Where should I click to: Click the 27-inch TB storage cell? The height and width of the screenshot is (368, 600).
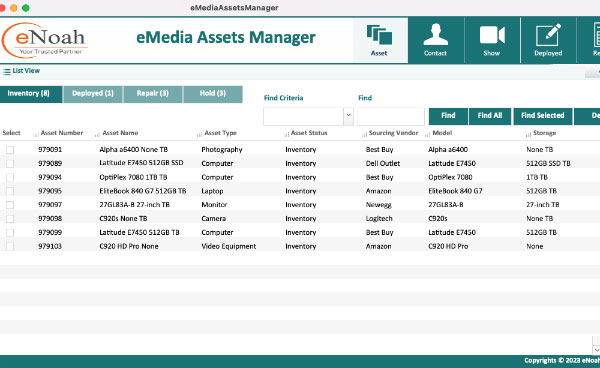click(x=543, y=205)
